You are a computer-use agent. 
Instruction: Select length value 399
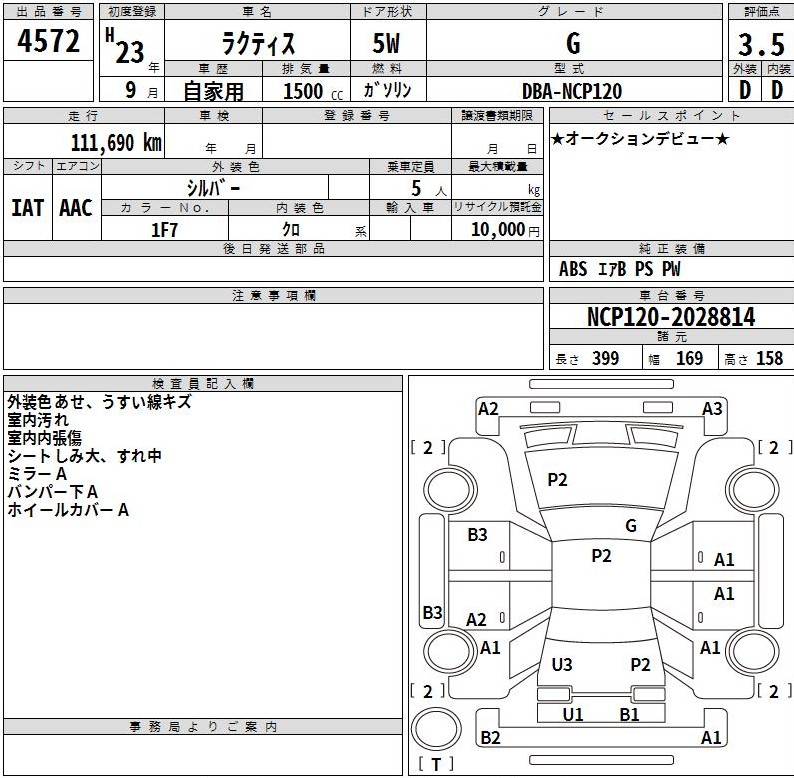(605, 359)
